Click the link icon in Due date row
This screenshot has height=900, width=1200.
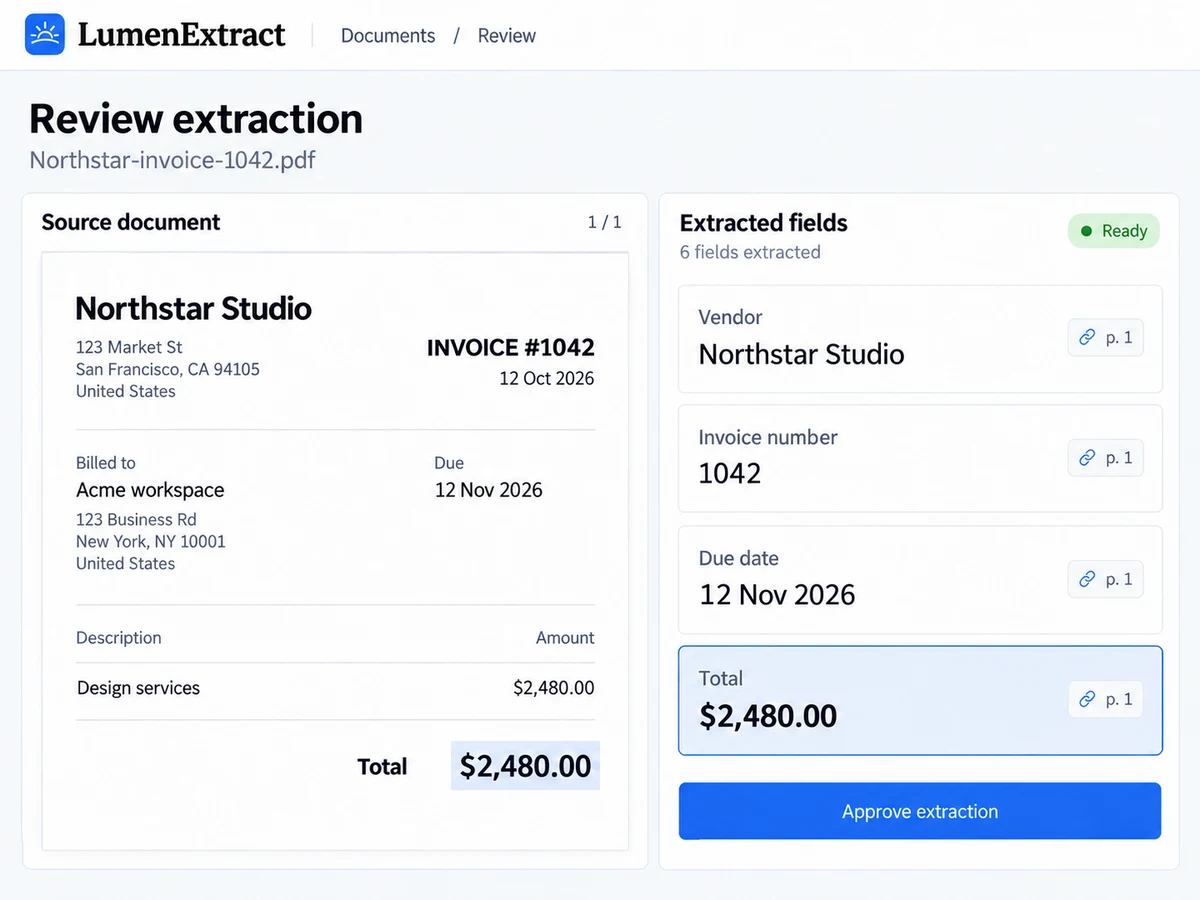pos(1087,579)
